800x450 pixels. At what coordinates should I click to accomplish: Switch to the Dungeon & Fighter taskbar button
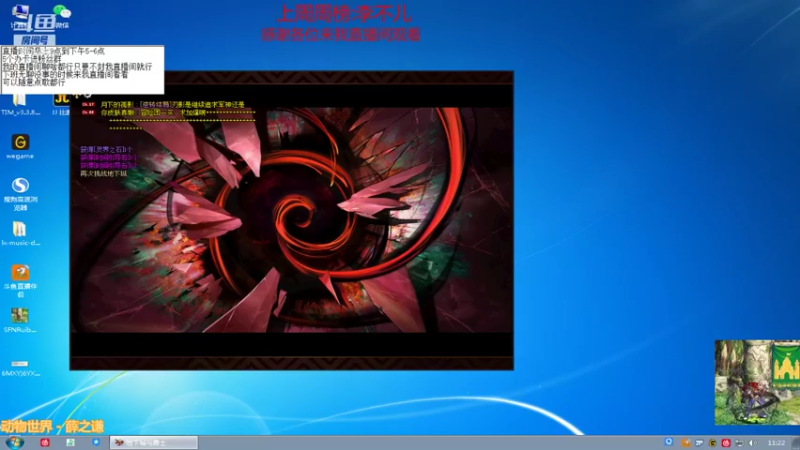[x=154, y=442]
